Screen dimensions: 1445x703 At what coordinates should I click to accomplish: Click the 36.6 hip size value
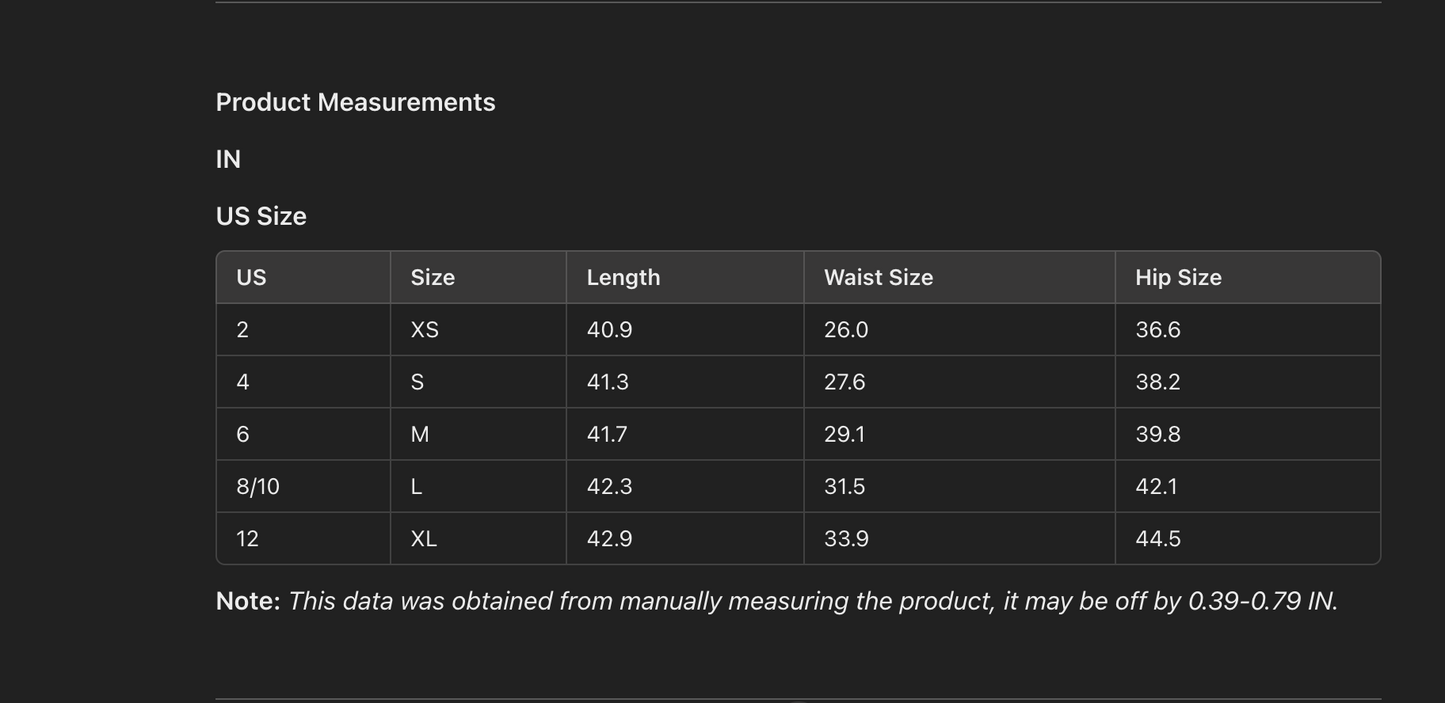1158,330
